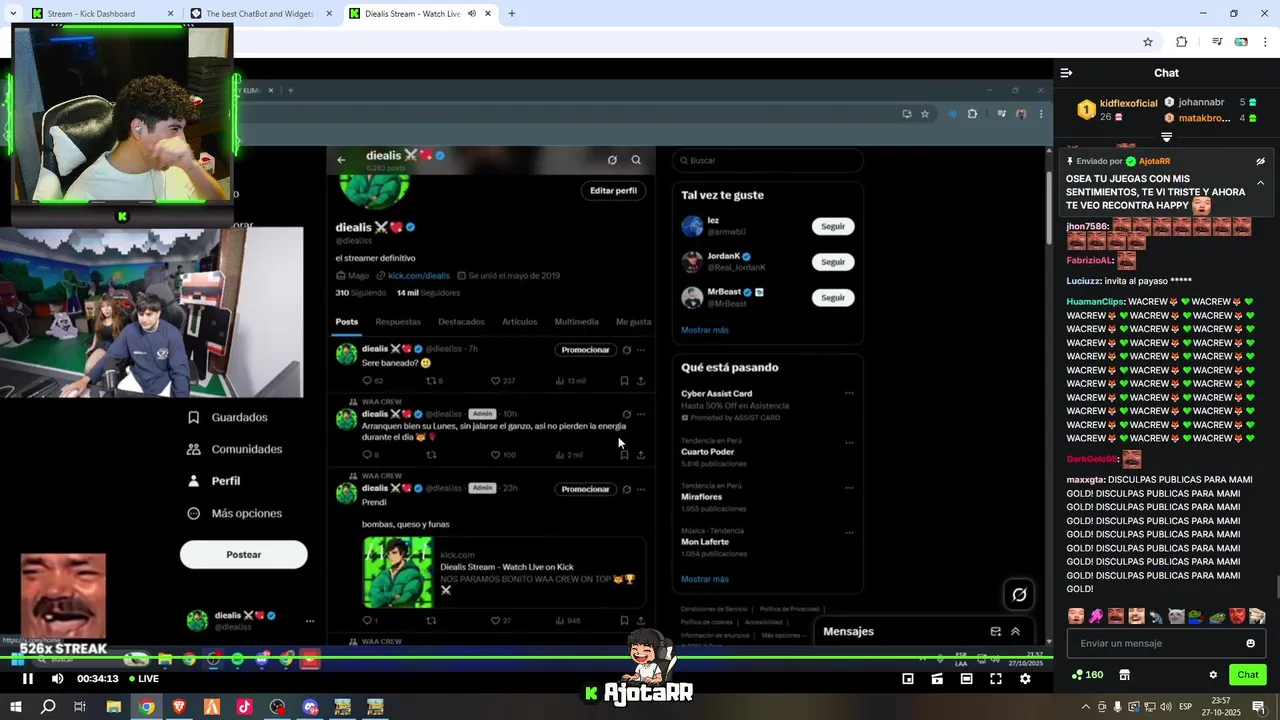
Task: Enter fullscreen mode in the player
Action: (996, 678)
